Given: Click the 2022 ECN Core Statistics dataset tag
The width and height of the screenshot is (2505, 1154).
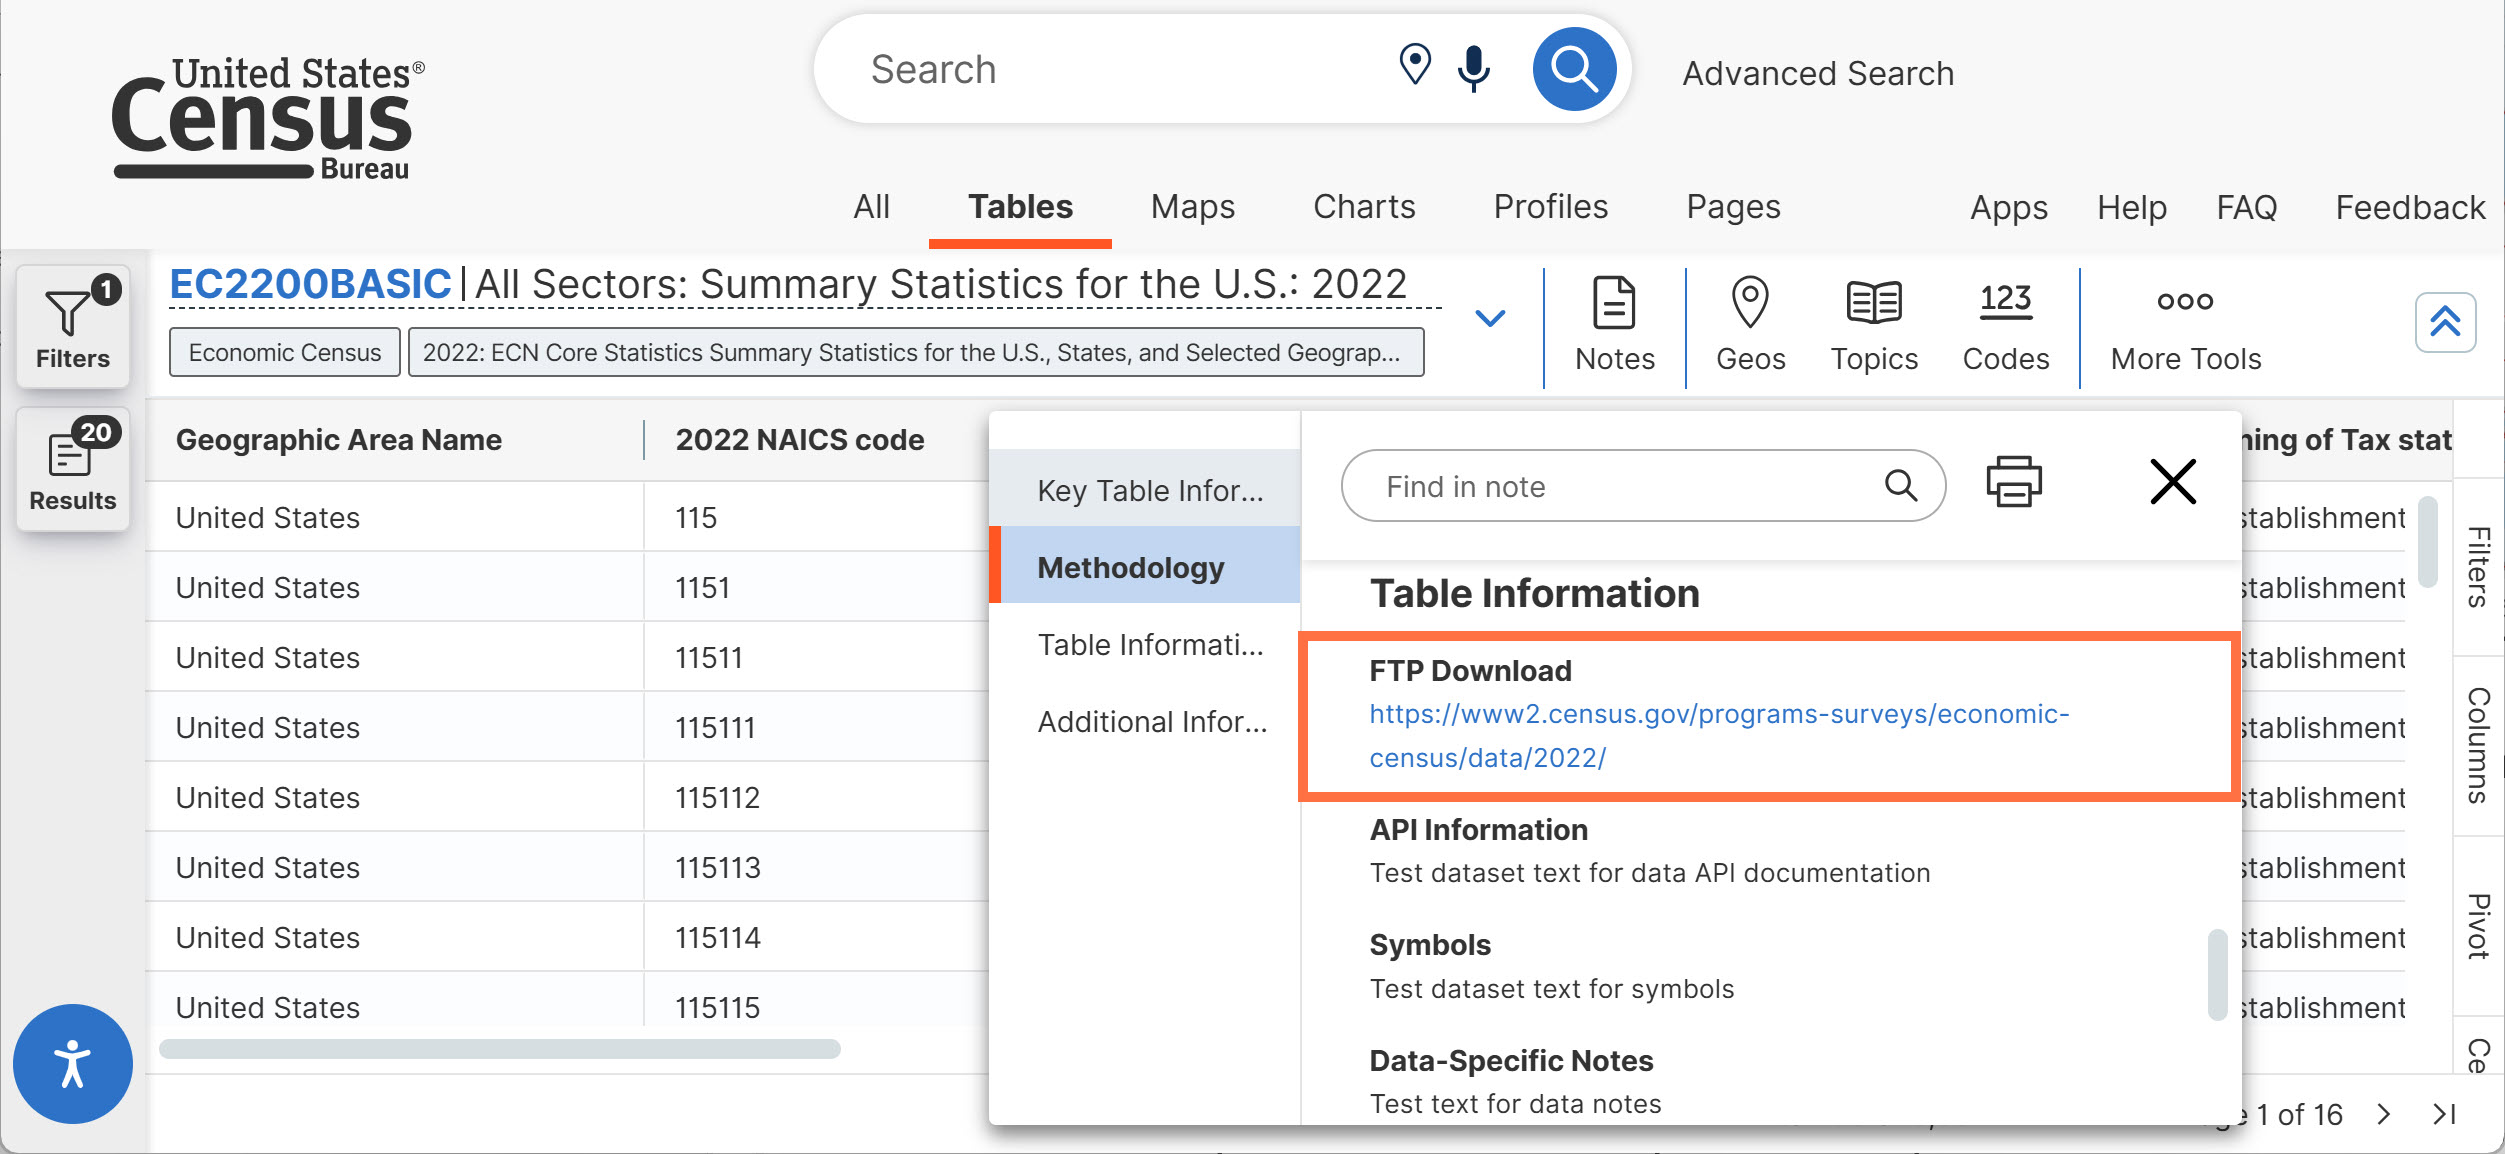Looking at the screenshot, I should [916, 352].
